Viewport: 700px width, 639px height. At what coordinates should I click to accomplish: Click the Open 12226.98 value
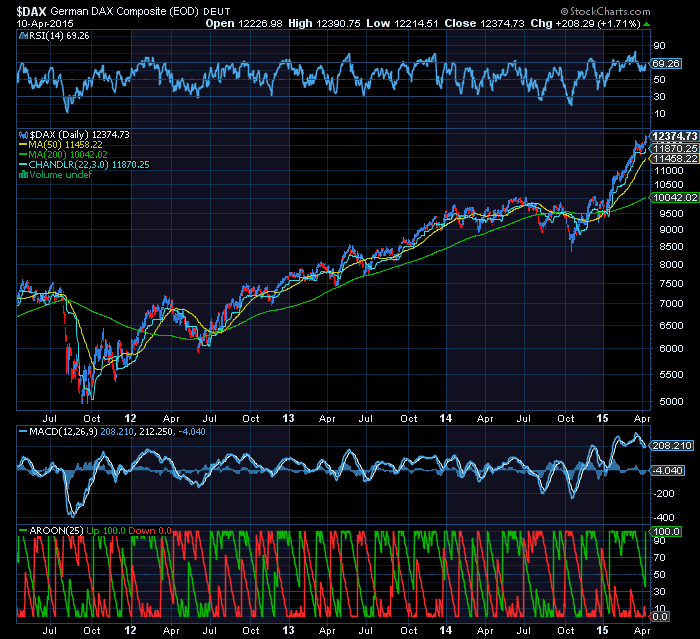[244, 23]
